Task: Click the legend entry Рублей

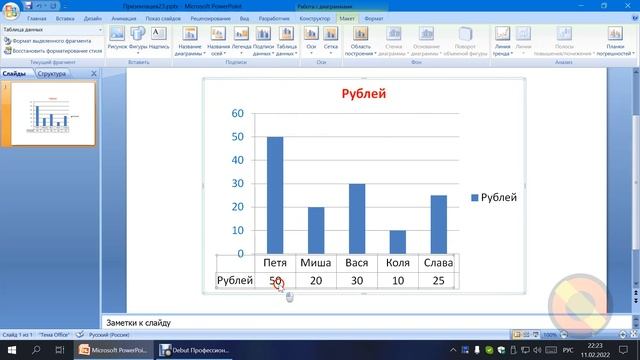Action: coord(494,198)
